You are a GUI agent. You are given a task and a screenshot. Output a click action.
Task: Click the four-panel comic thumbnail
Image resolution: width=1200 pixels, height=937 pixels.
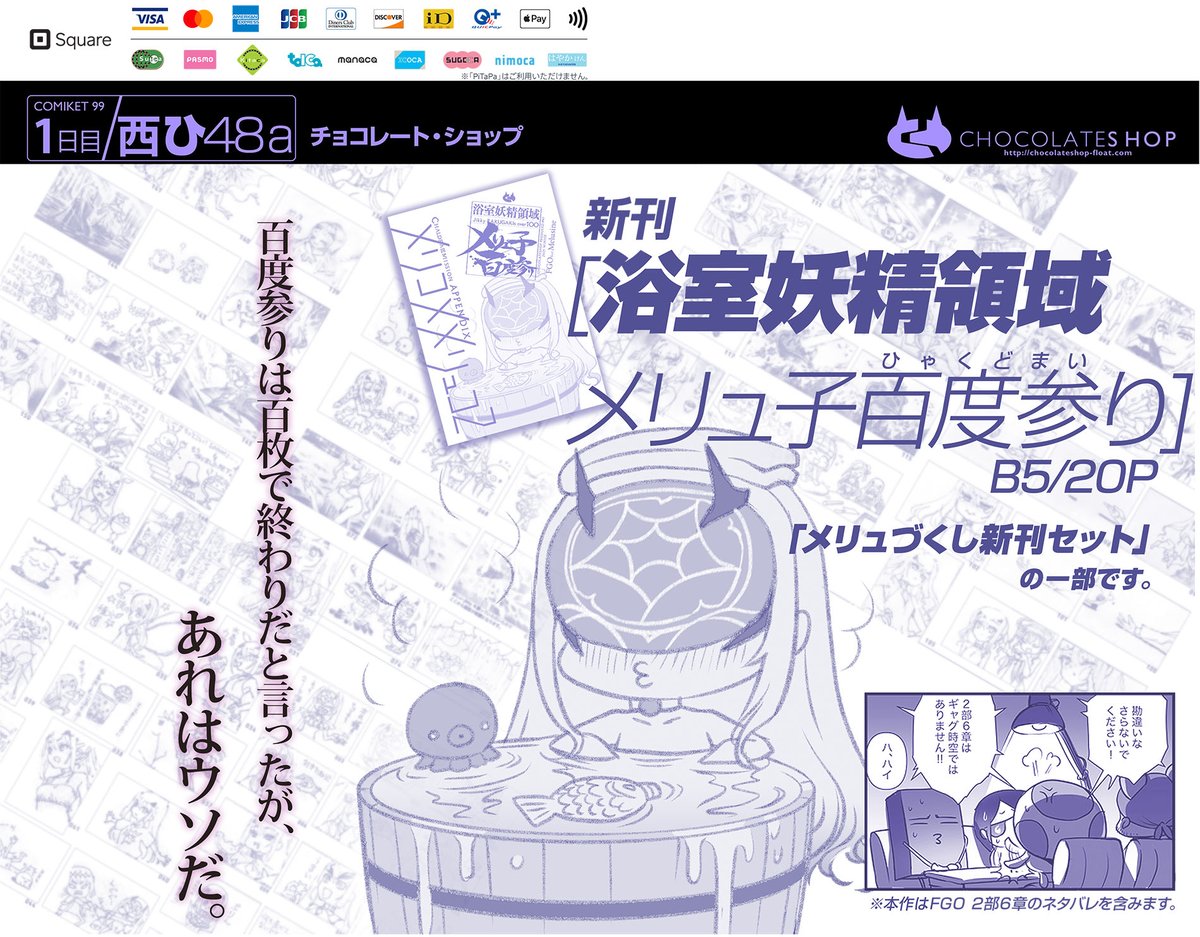pyautogui.click(x=1019, y=791)
